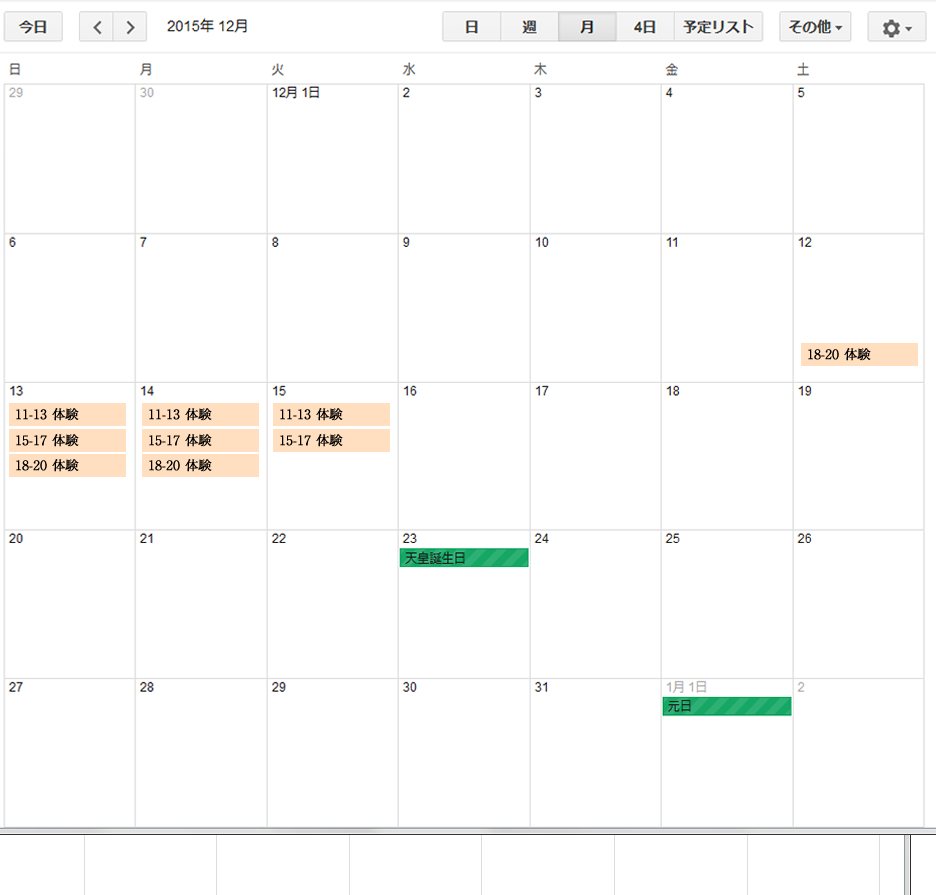Open 11-13 体験 event on December 13

(67, 414)
